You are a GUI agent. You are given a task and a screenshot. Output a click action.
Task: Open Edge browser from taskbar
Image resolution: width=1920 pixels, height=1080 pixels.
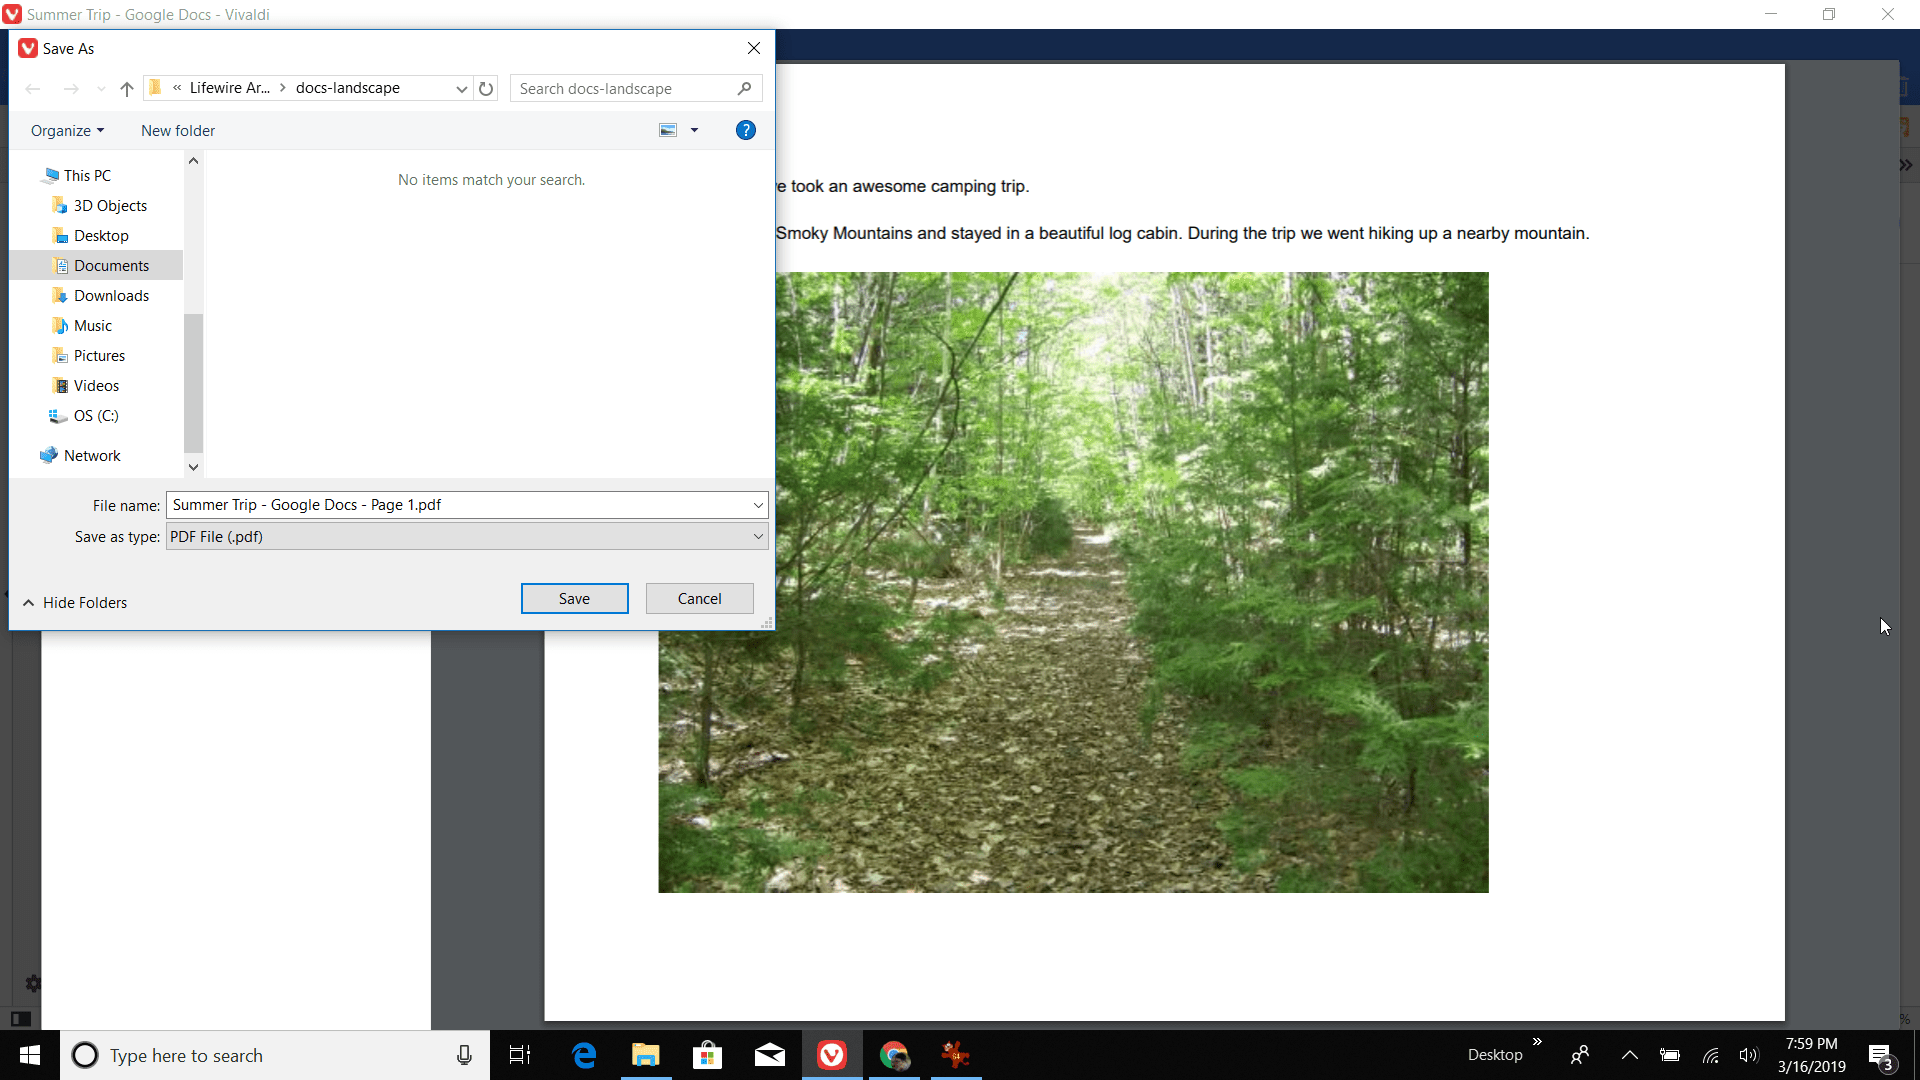pyautogui.click(x=584, y=1055)
